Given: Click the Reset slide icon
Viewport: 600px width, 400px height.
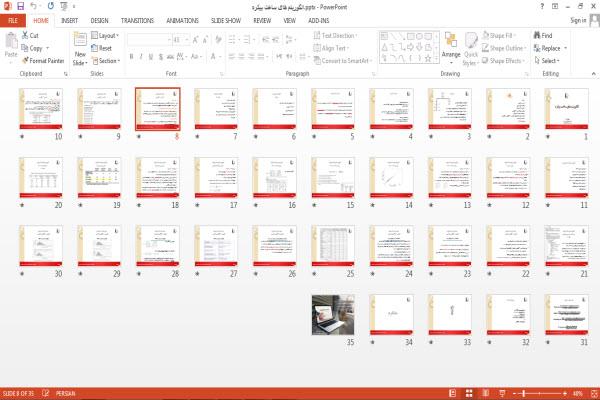Looking at the screenshot, I should (95, 48).
